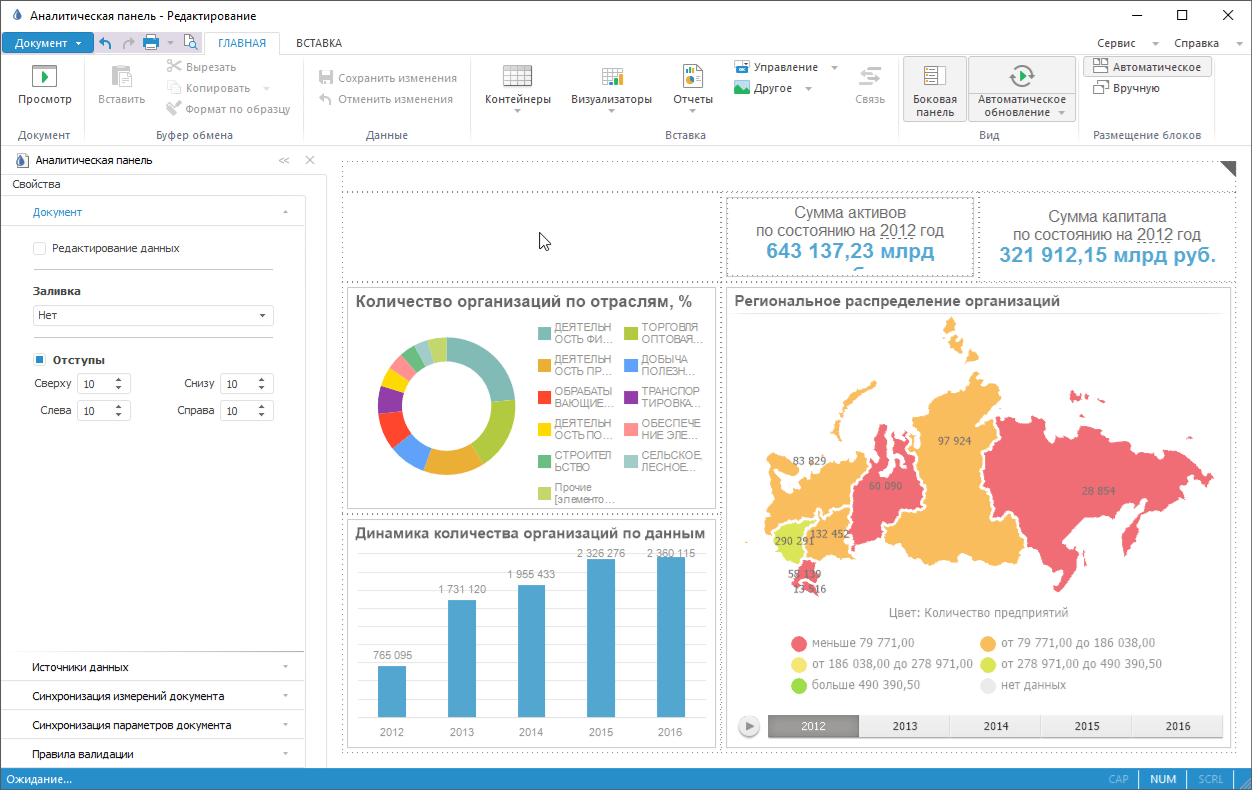Click the Отчеты icon in ribbon
The width and height of the screenshot is (1252, 790).
pos(692,77)
